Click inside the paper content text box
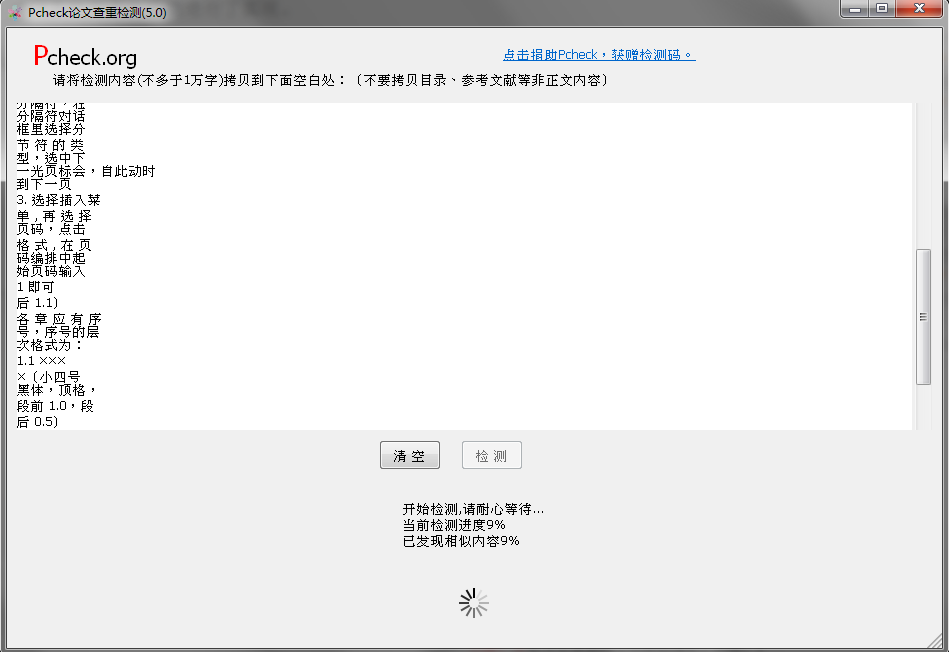Viewport: 949px width, 652px height. click(x=464, y=266)
